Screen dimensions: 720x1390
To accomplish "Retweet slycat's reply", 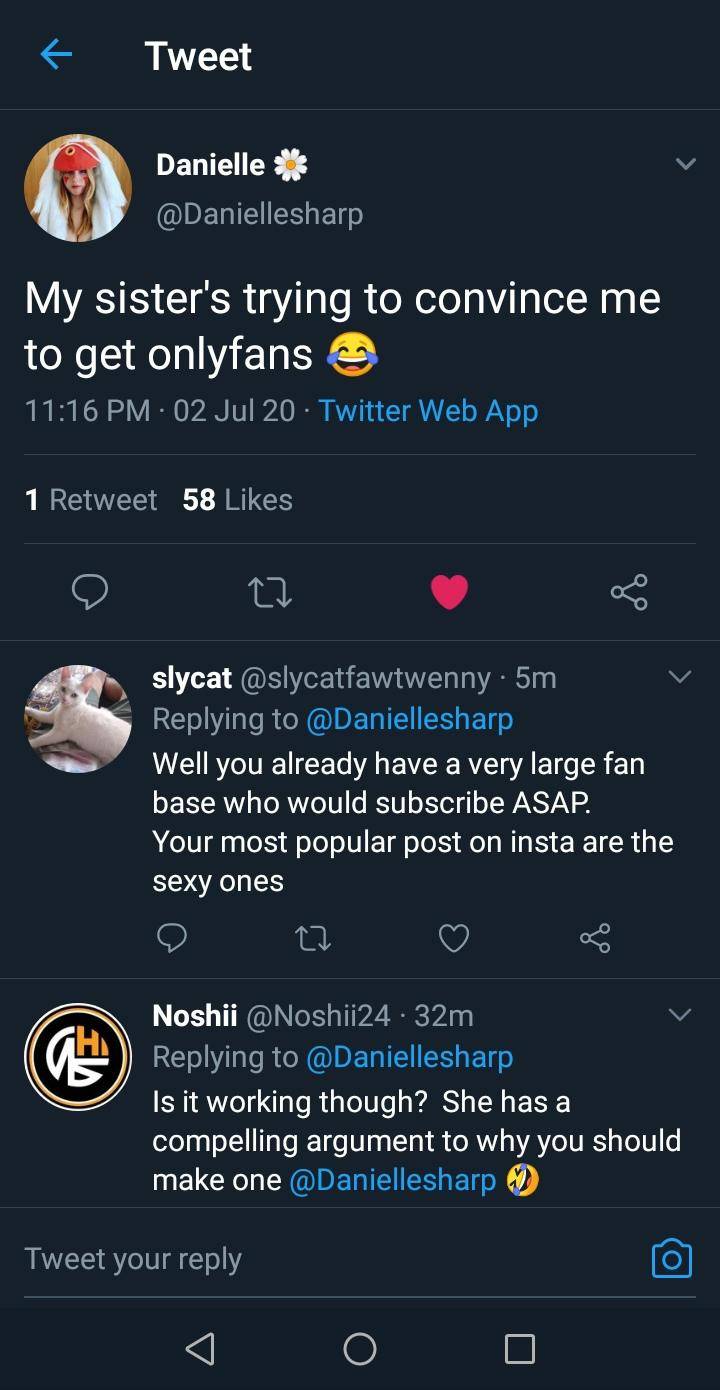I will 313,937.
